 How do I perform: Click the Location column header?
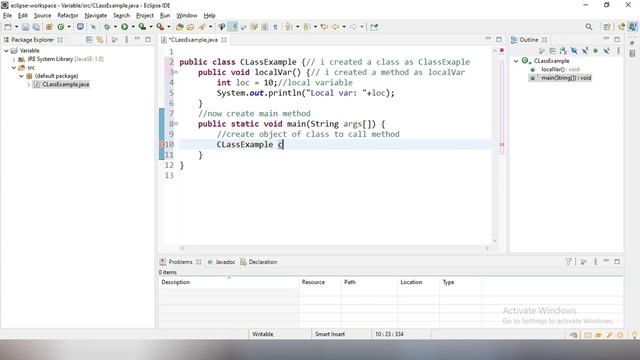coord(418,282)
